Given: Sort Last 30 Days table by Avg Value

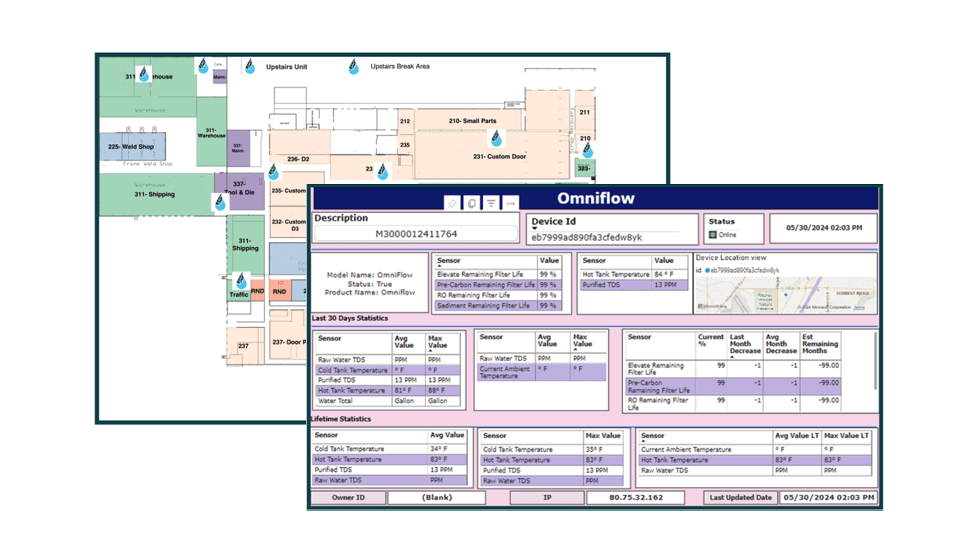Looking at the screenshot, I should (x=404, y=342).
